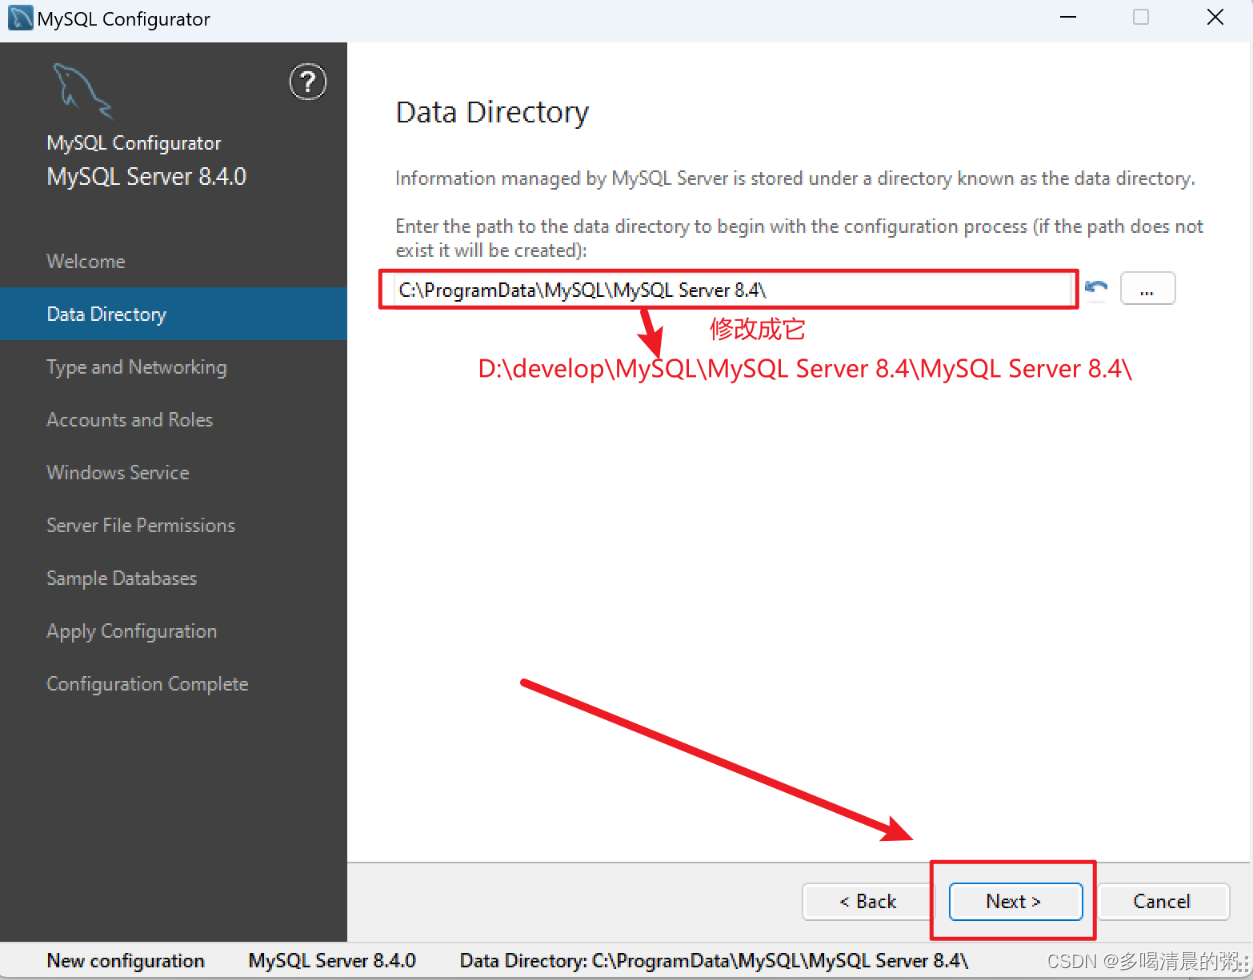Image resolution: width=1253 pixels, height=980 pixels.
Task: Click 'MySQL Configurator' label in the sidebar
Action: point(134,143)
